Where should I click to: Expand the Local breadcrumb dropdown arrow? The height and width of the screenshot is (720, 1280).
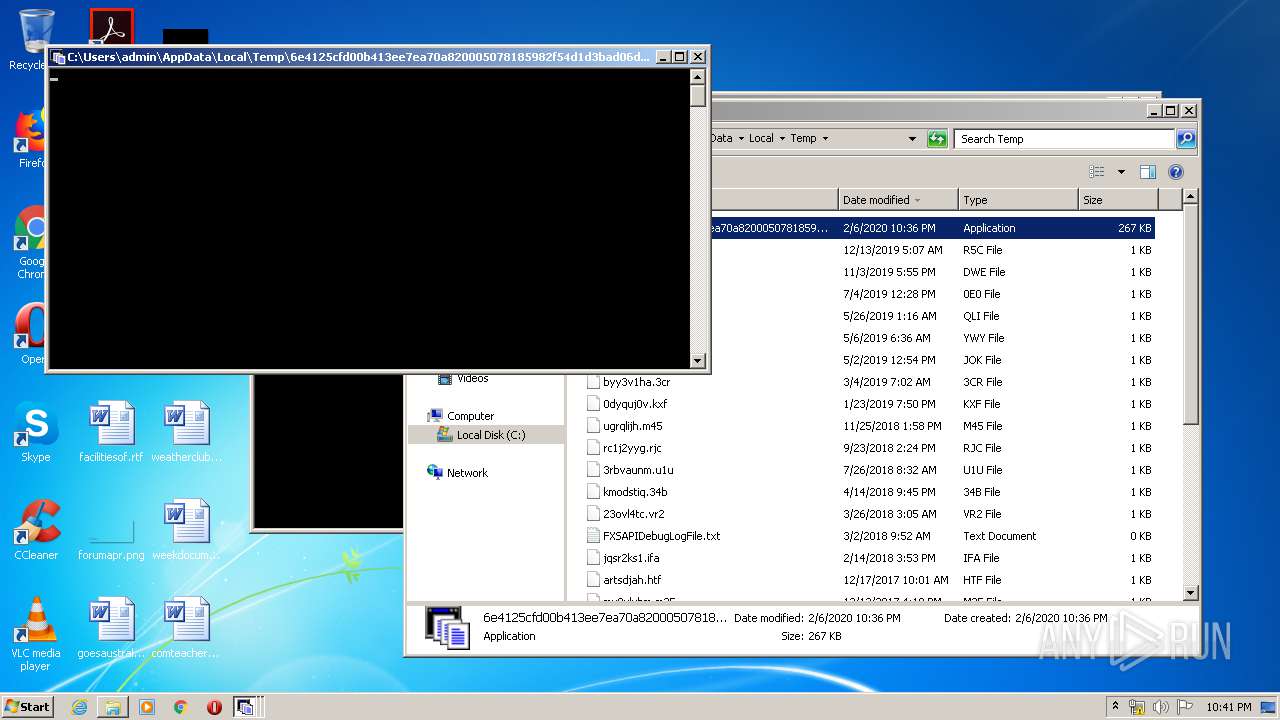[x=782, y=139]
